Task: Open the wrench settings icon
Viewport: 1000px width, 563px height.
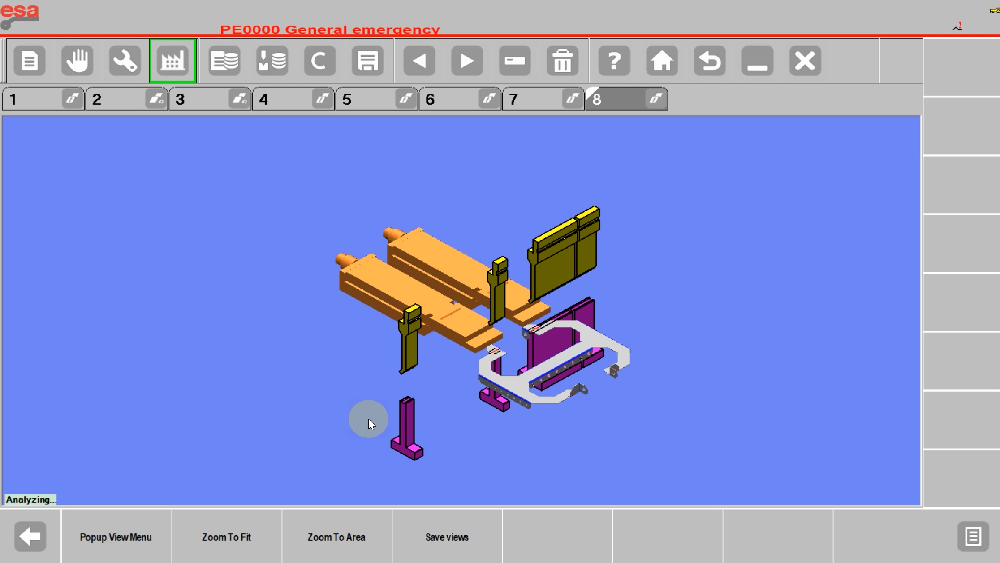Action: [x=125, y=61]
